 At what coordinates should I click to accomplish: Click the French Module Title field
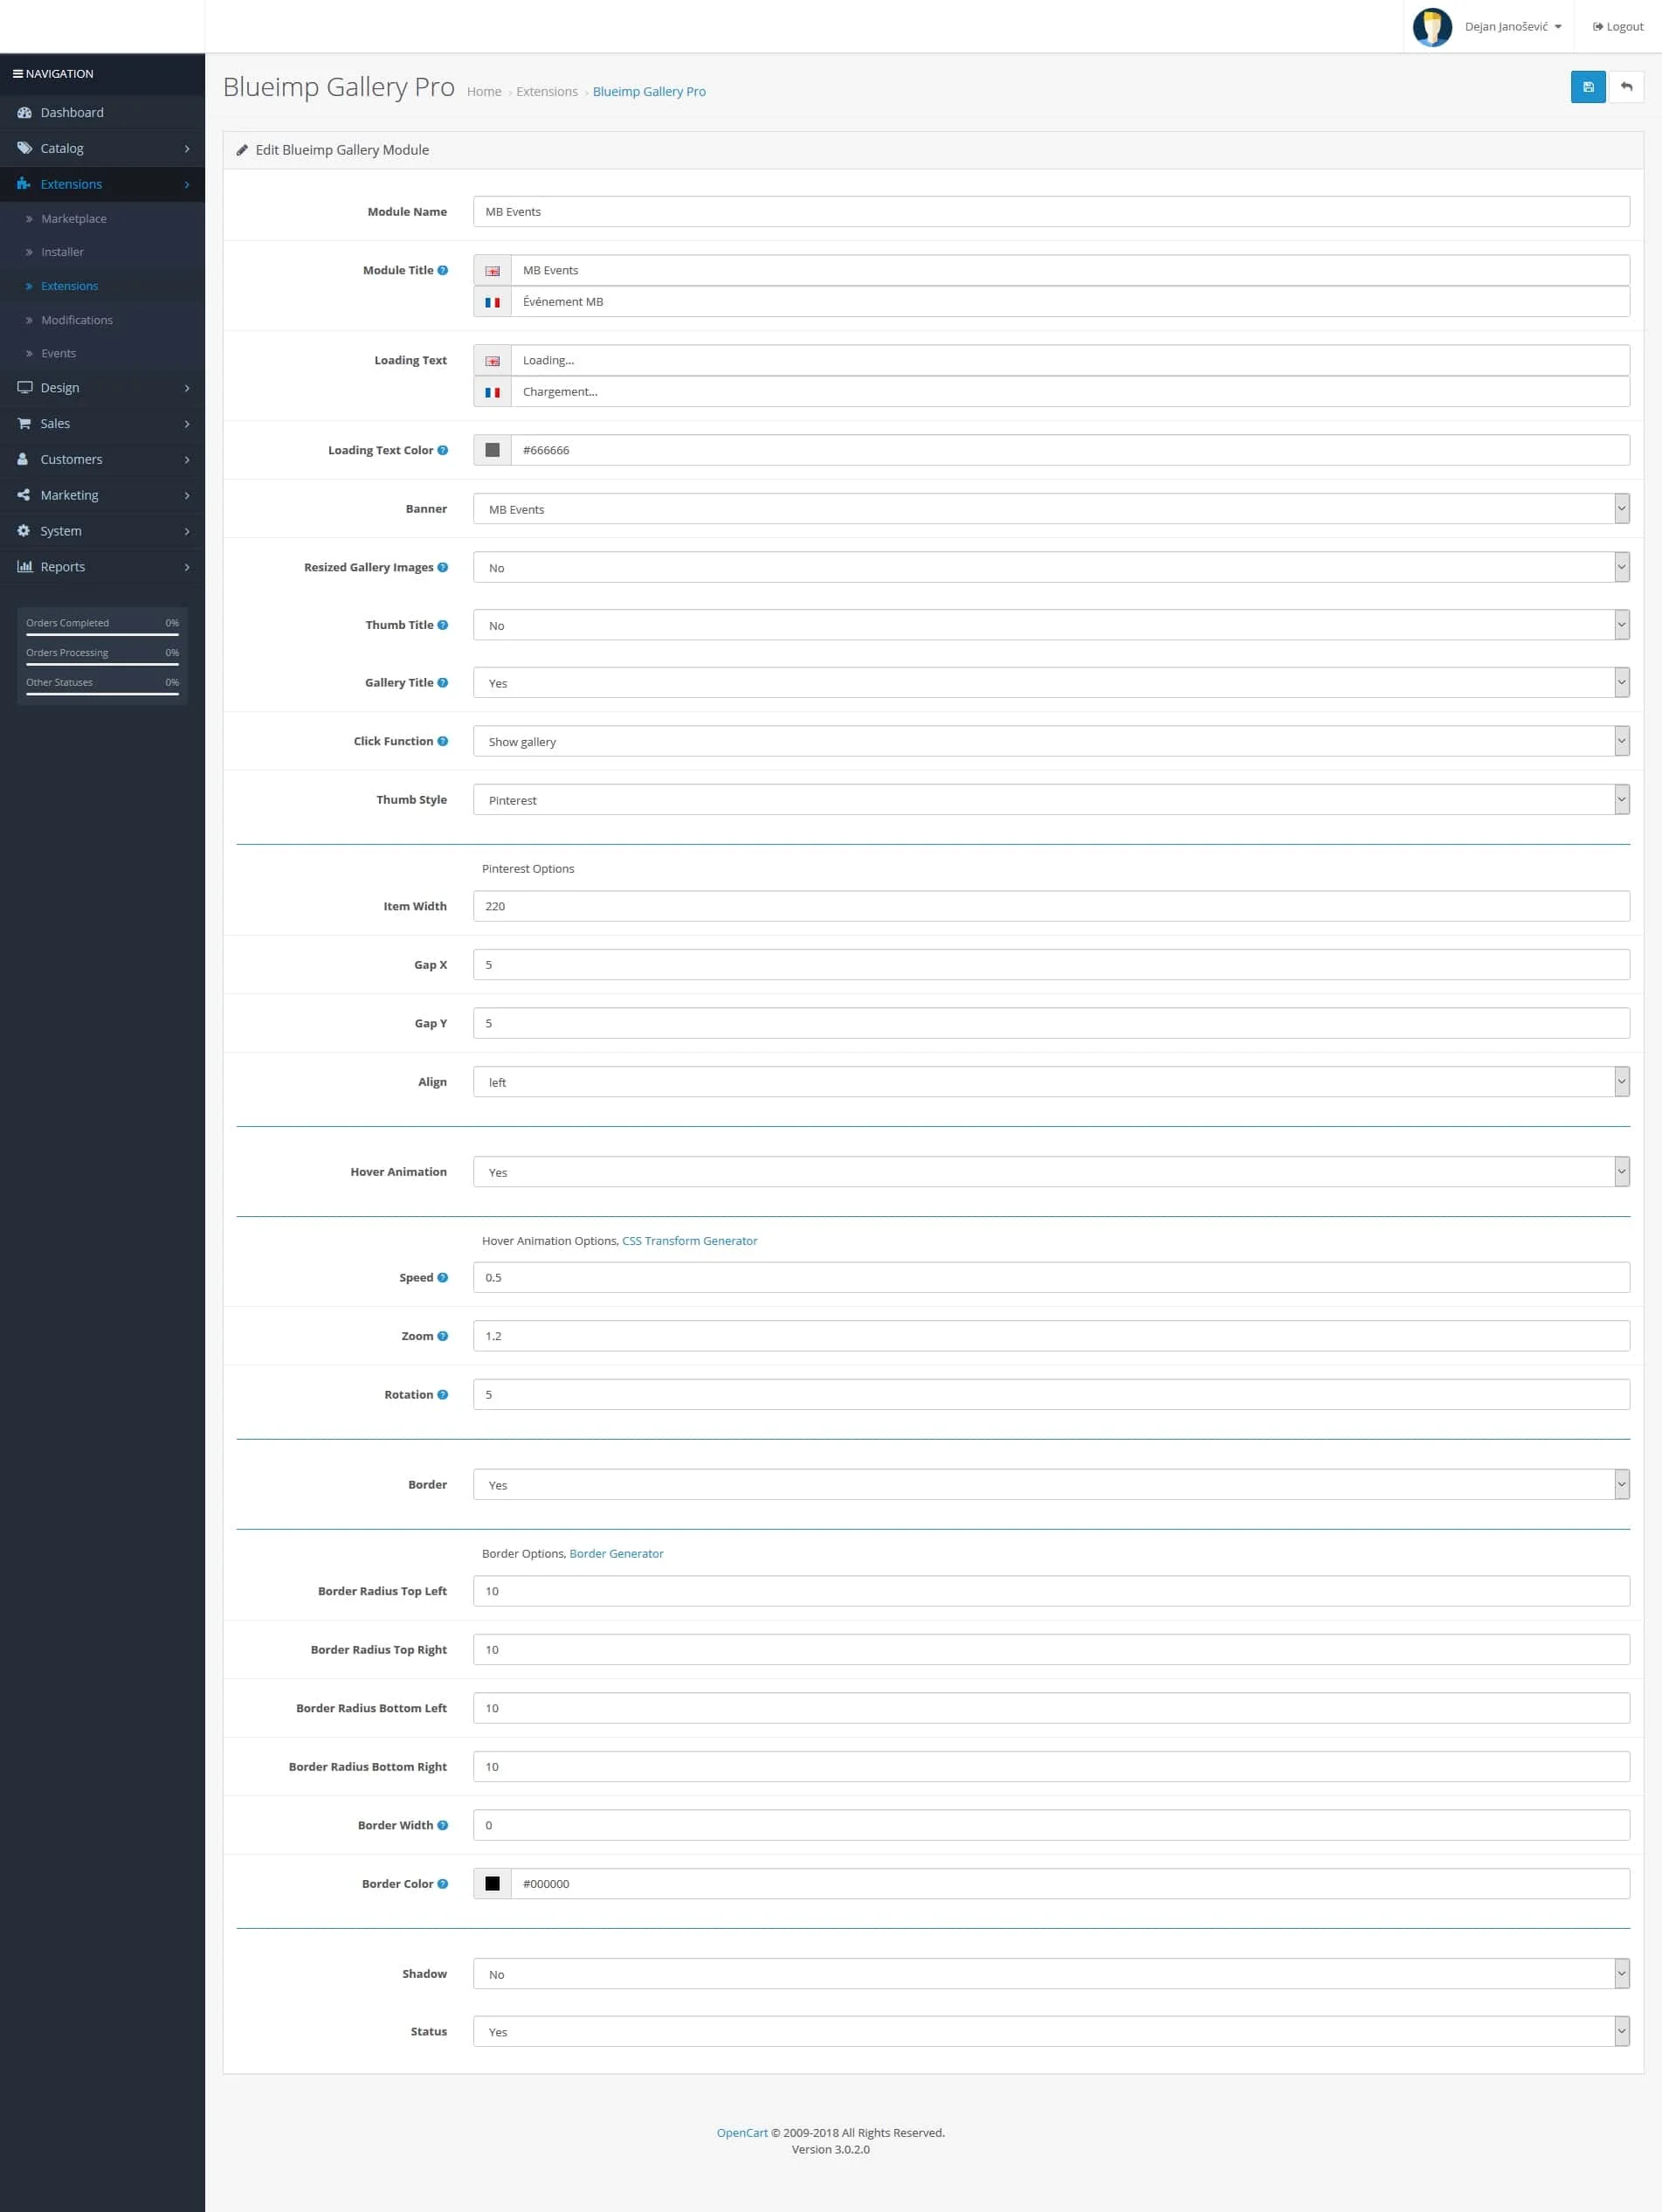click(1070, 302)
